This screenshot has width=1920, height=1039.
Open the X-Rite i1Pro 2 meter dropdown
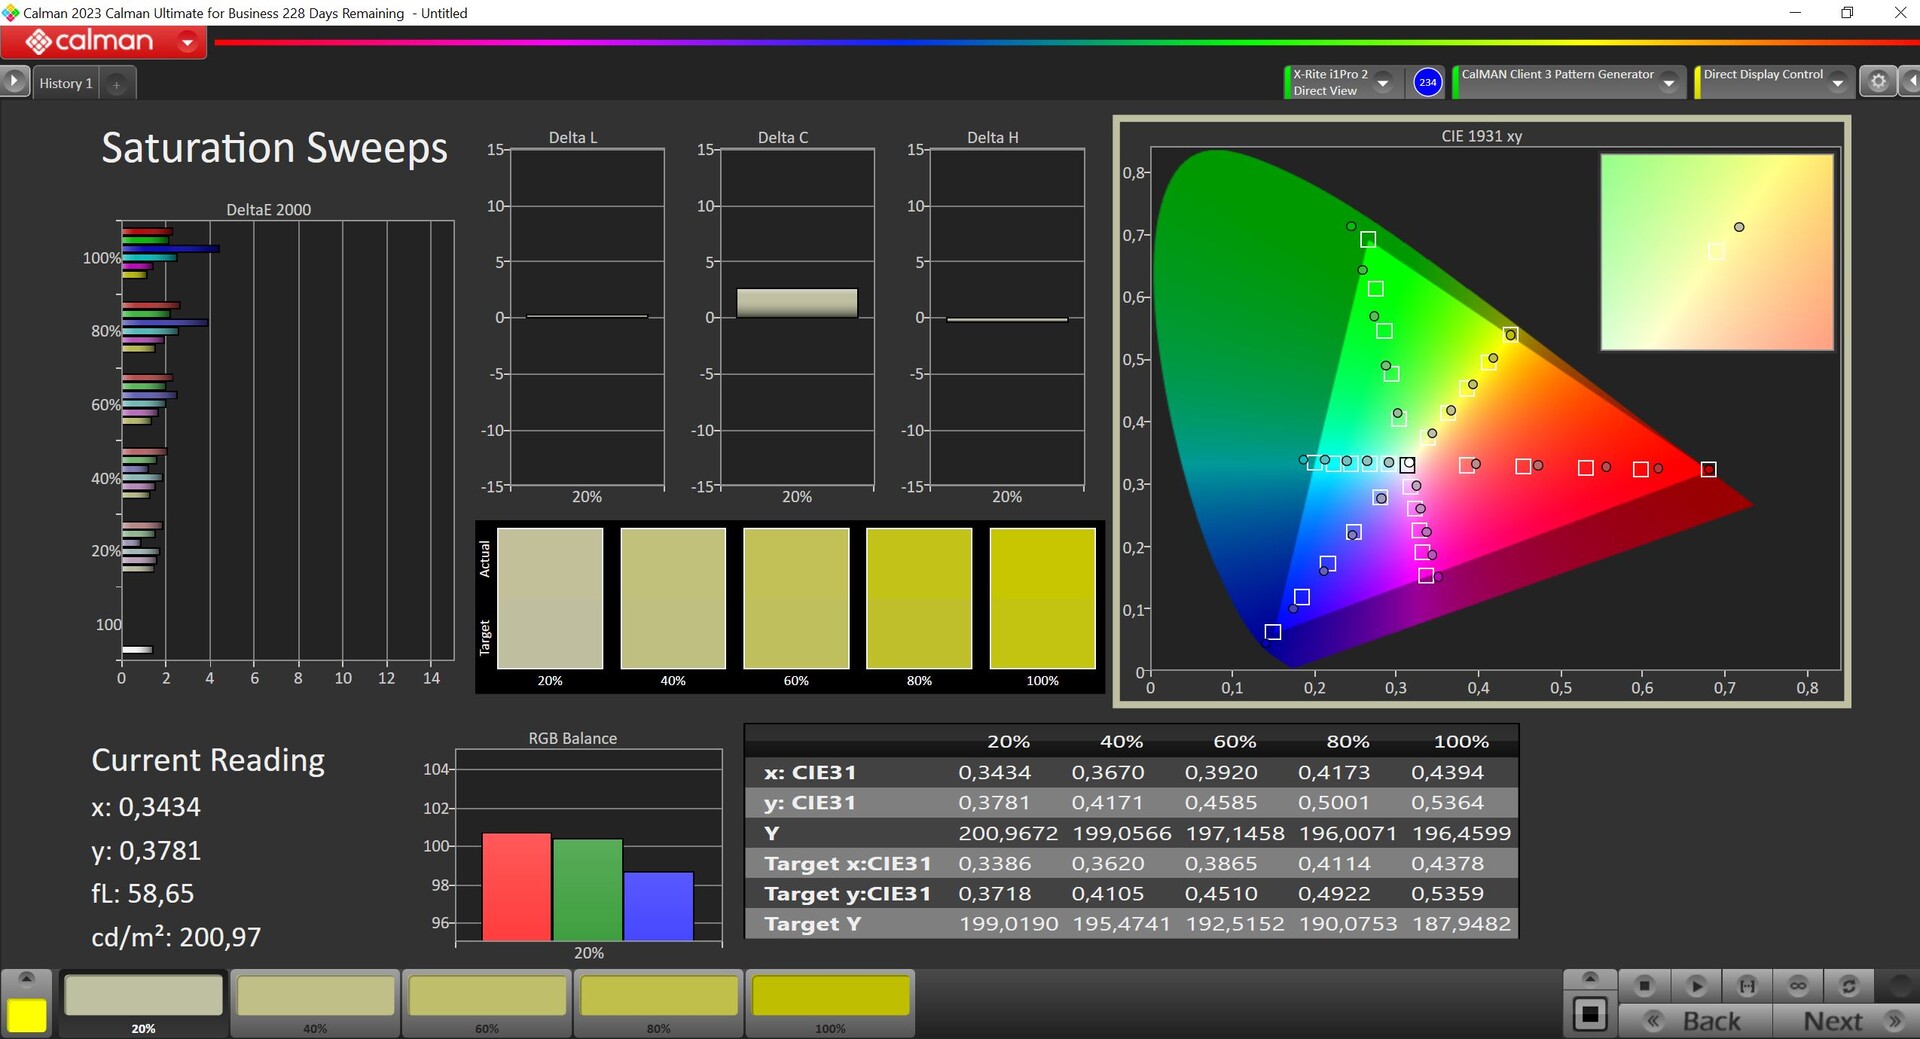[x=1383, y=83]
